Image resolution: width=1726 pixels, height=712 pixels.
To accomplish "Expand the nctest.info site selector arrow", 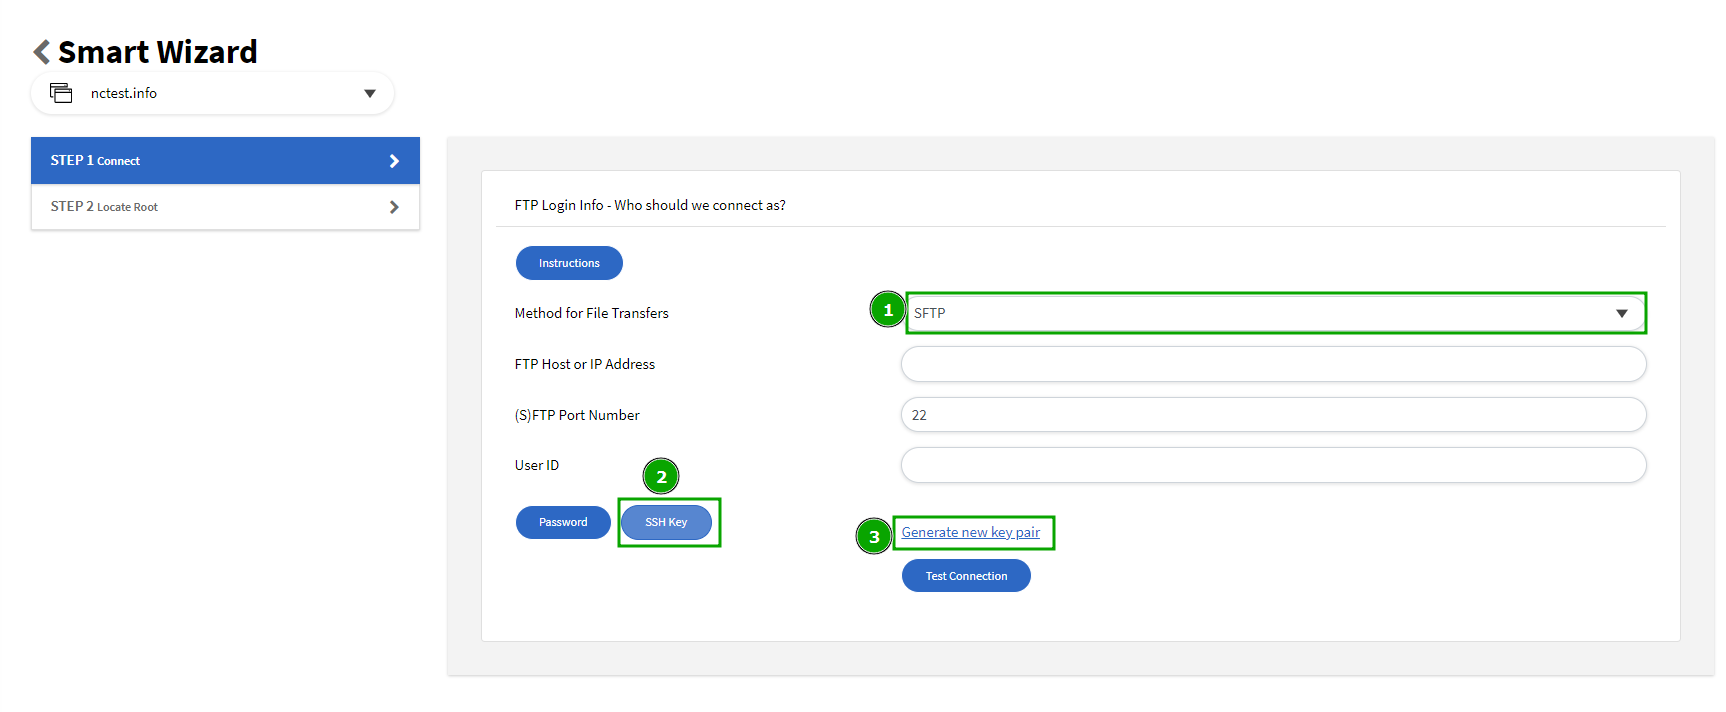I will tap(370, 94).
